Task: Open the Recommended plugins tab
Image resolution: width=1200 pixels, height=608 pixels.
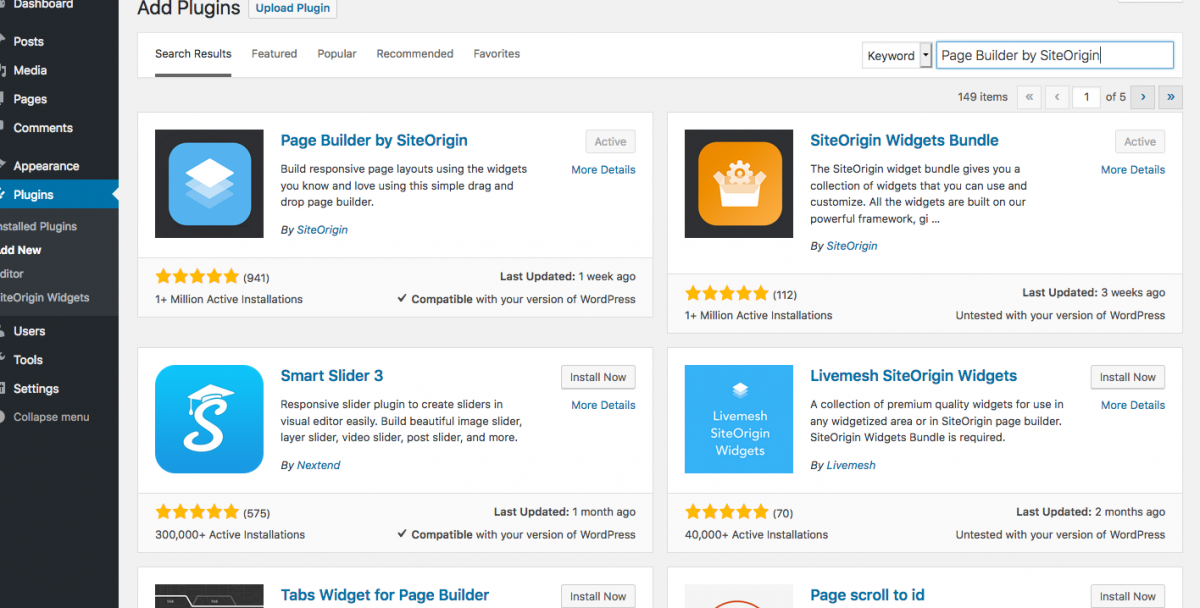Action: click(415, 54)
